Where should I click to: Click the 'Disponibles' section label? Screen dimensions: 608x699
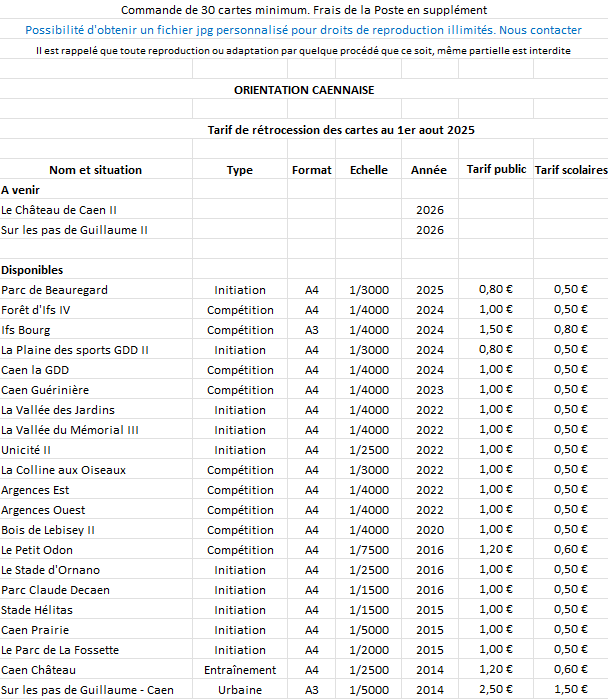coord(32,270)
